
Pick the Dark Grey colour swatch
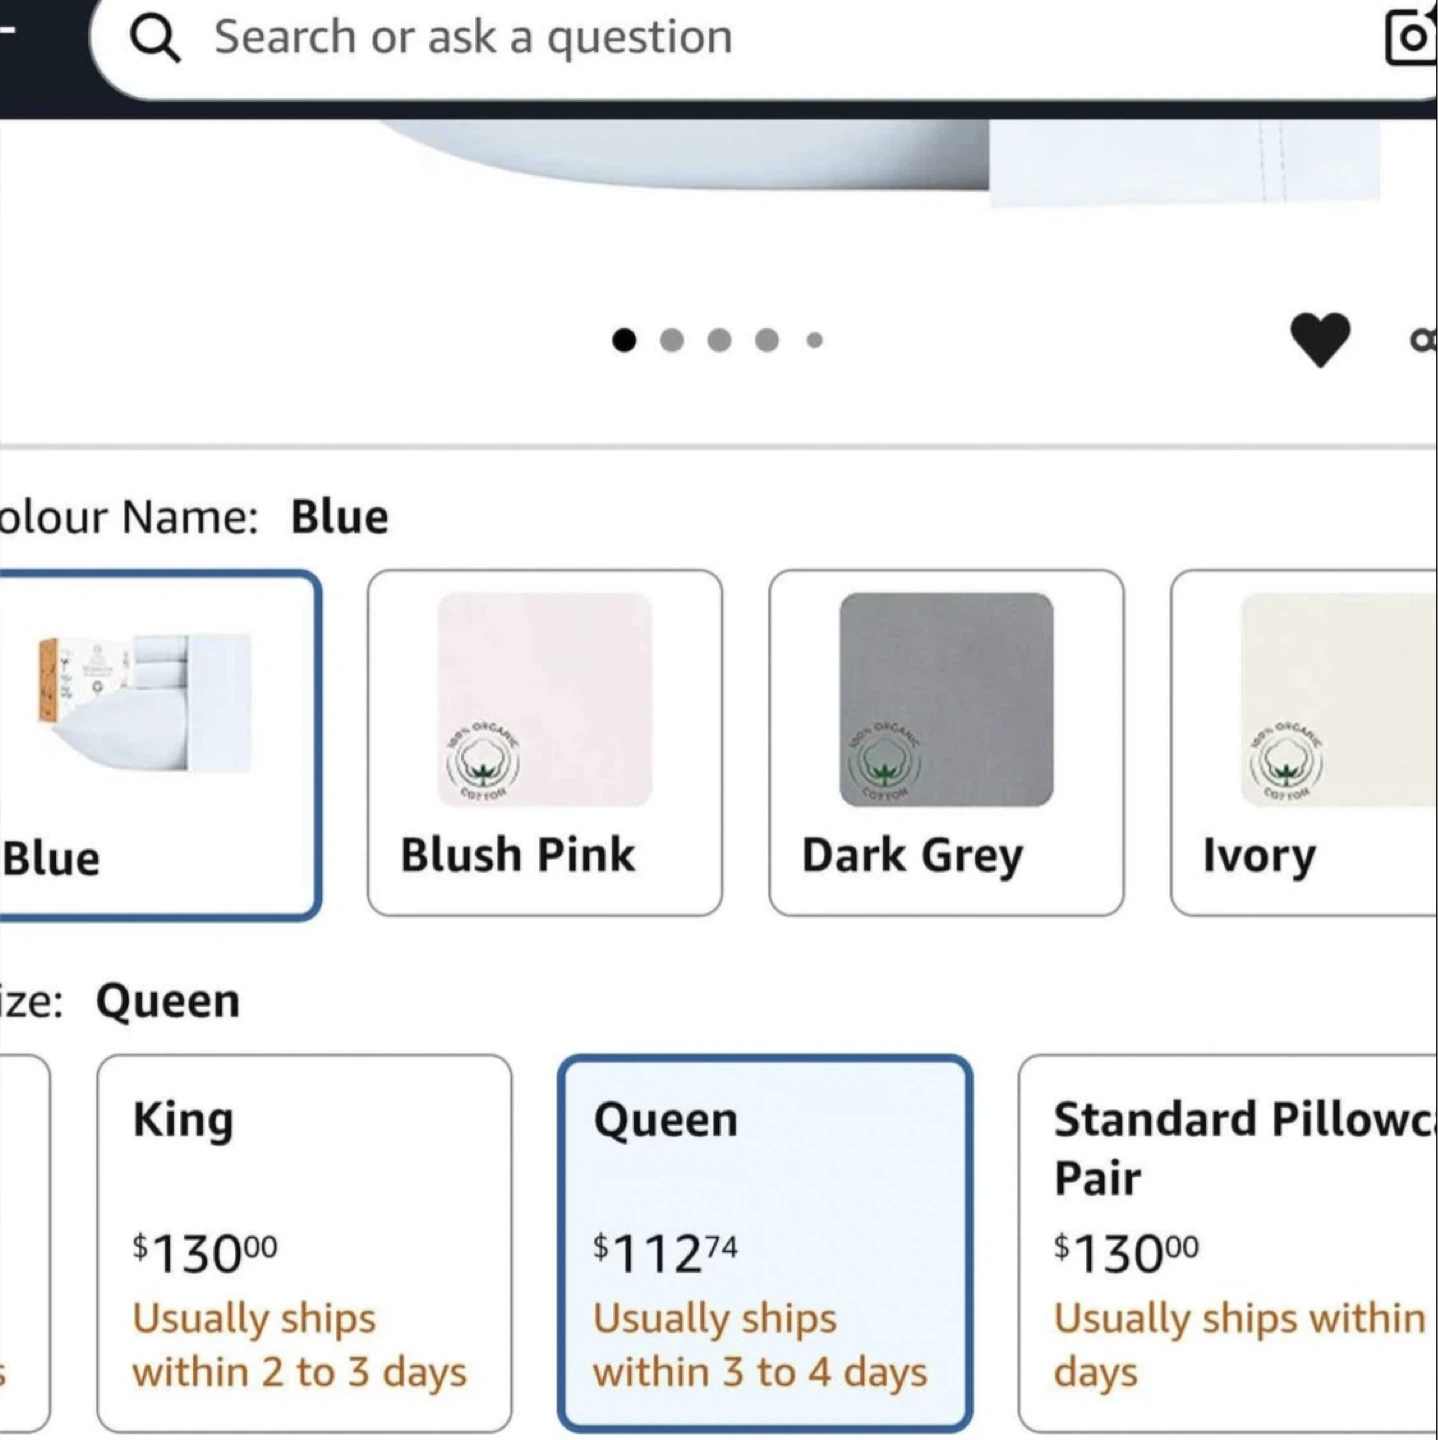pos(945,742)
